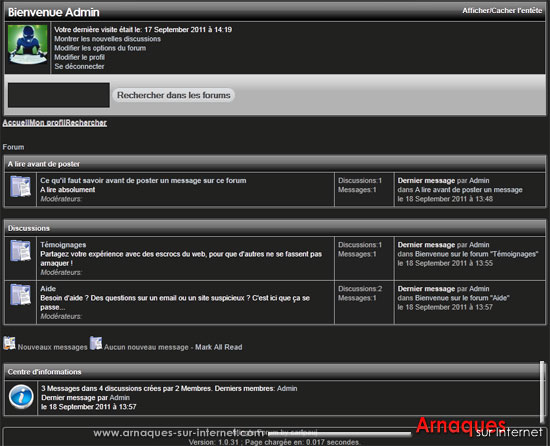Image resolution: width=550 pixels, height=446 pixels.
Task: Open 'Montrer les nouvelles discussions'
Action: [107, 39]
